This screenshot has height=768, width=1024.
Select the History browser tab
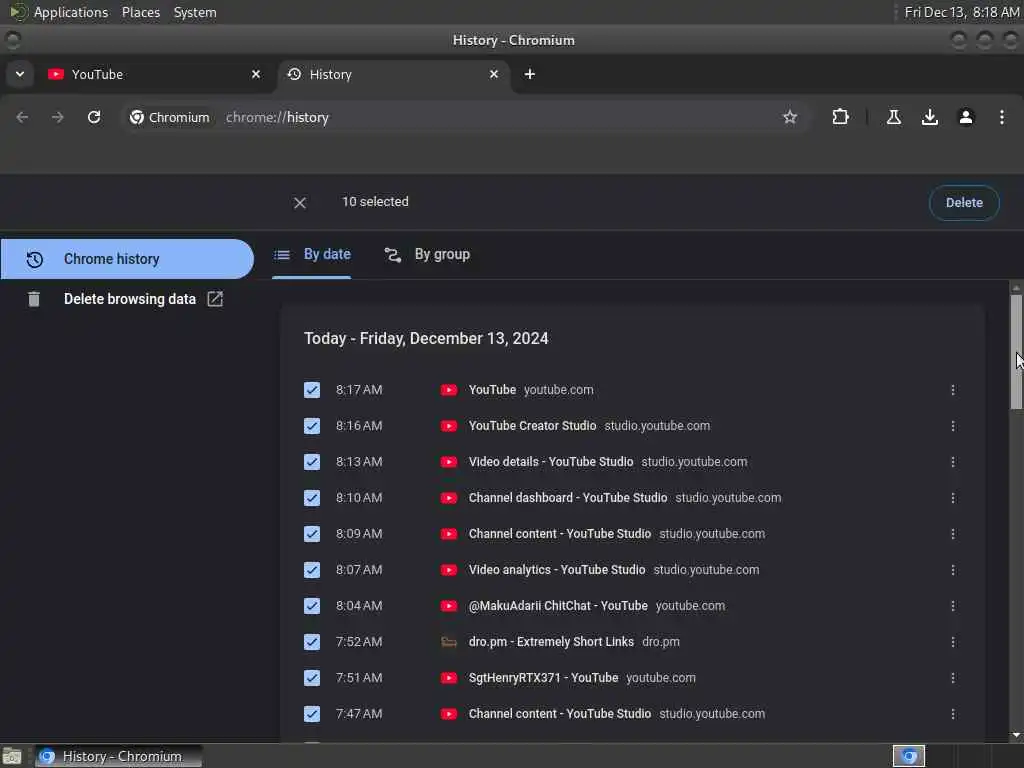click(x=394, y=74)
